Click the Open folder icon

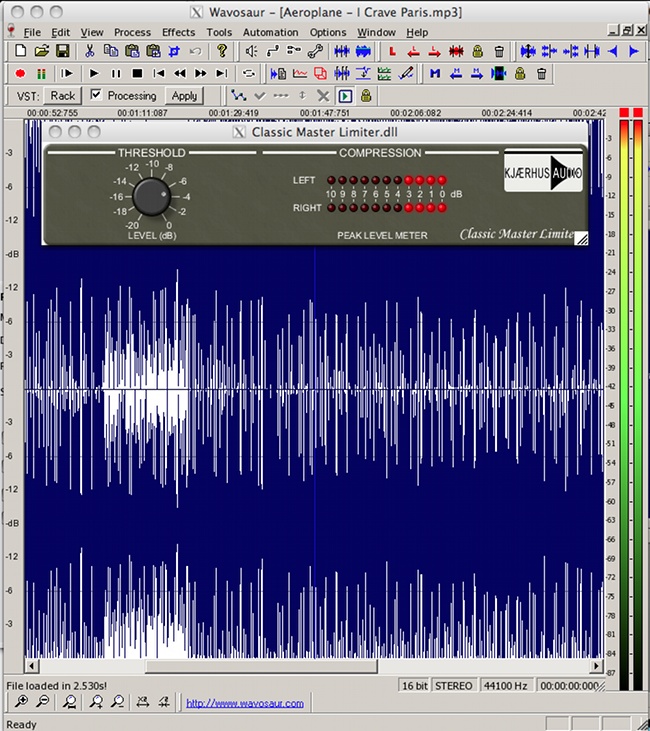pos(41,51)
